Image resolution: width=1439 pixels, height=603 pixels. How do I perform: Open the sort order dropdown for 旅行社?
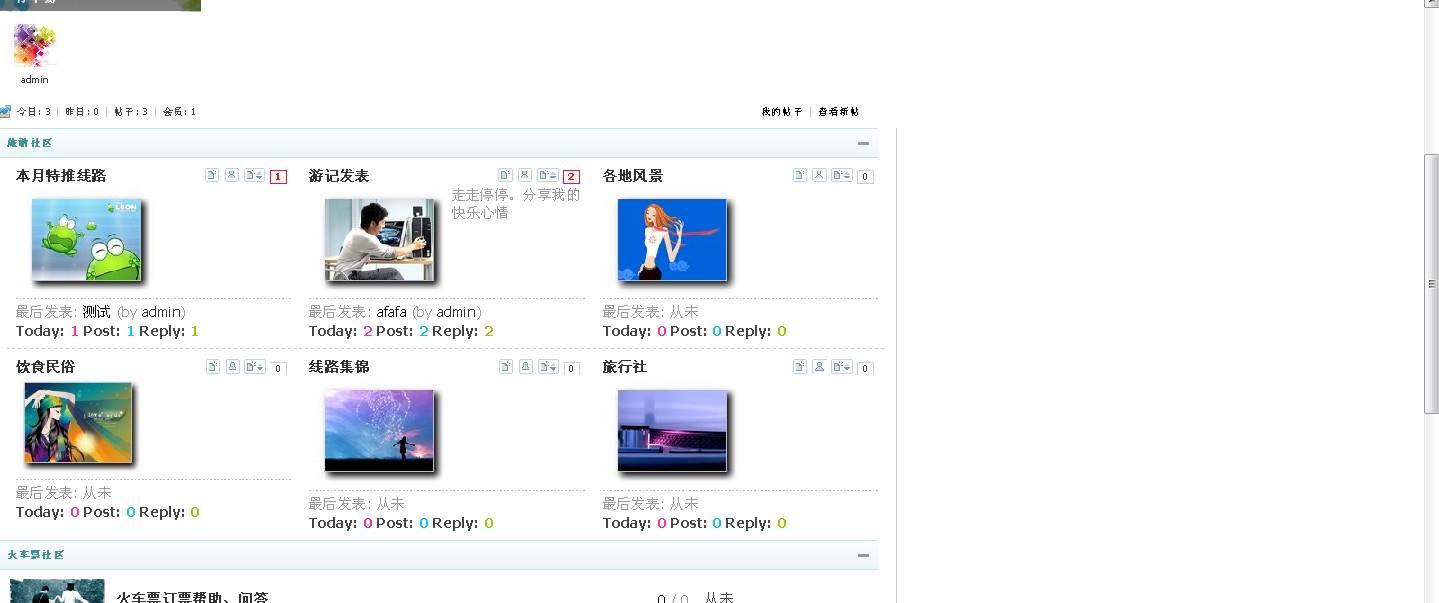click(841, 367)
